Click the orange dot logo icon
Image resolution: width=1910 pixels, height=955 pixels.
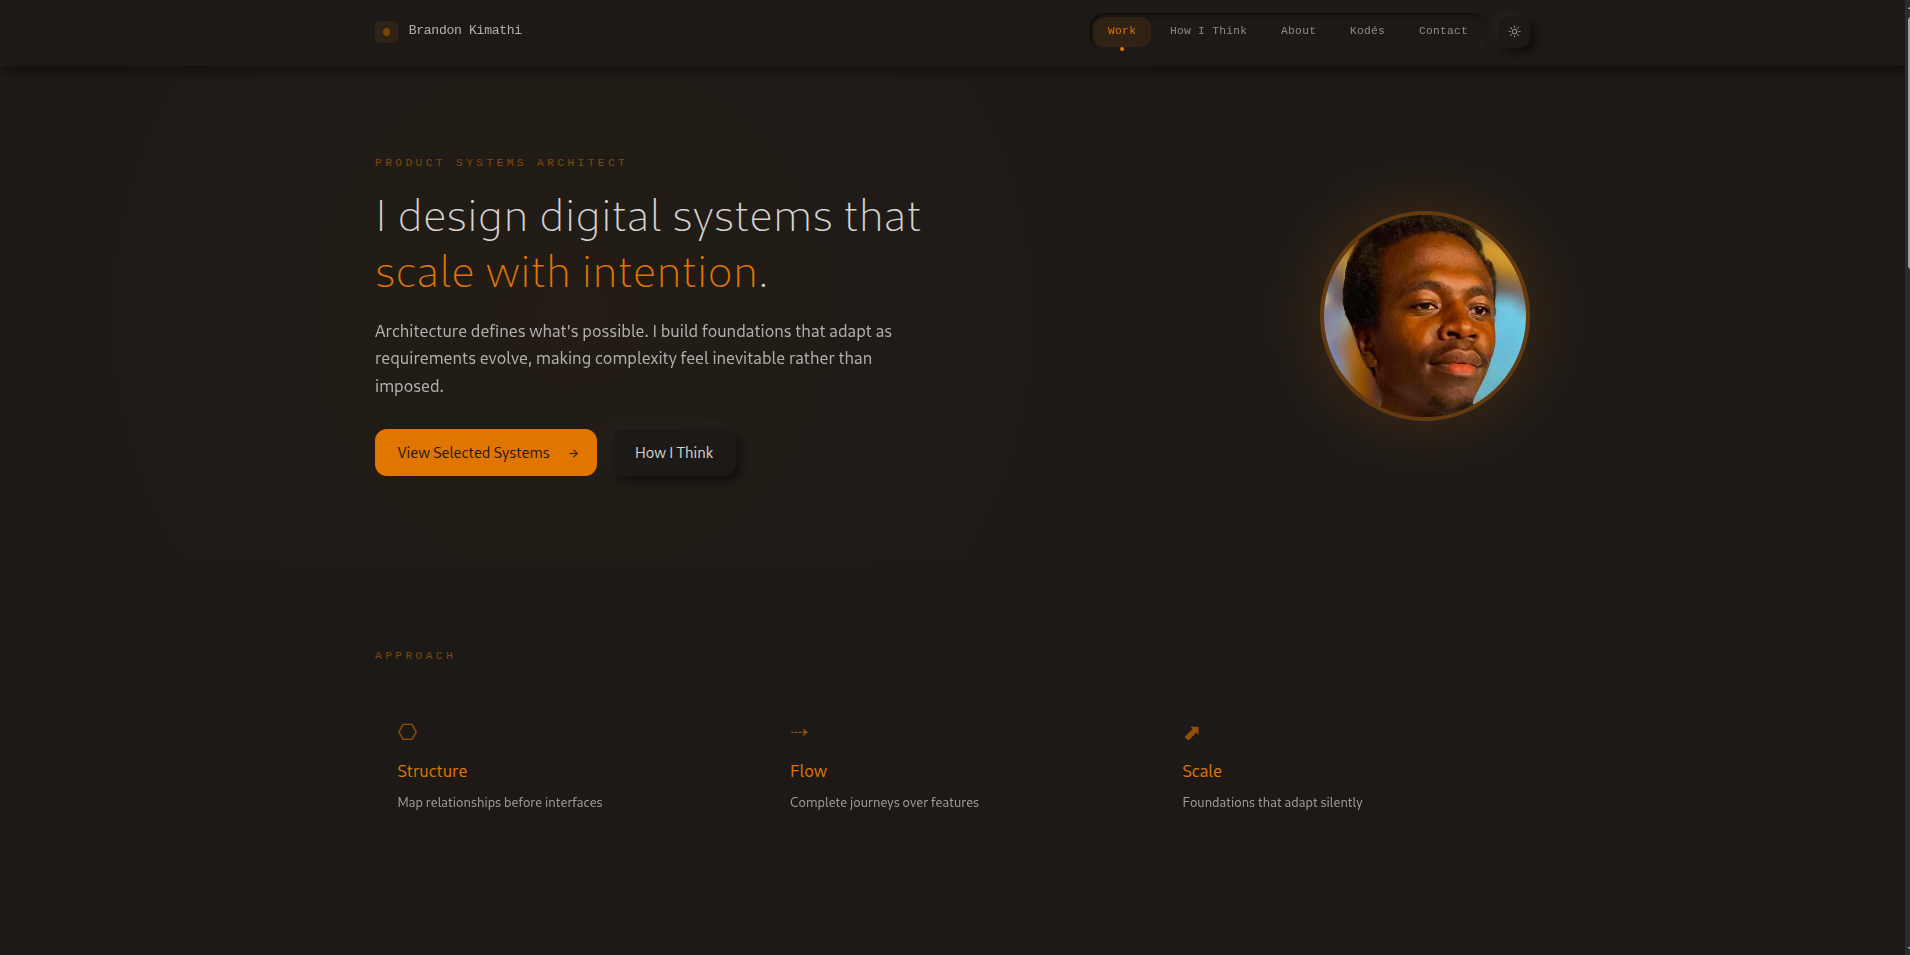(386, 32)
